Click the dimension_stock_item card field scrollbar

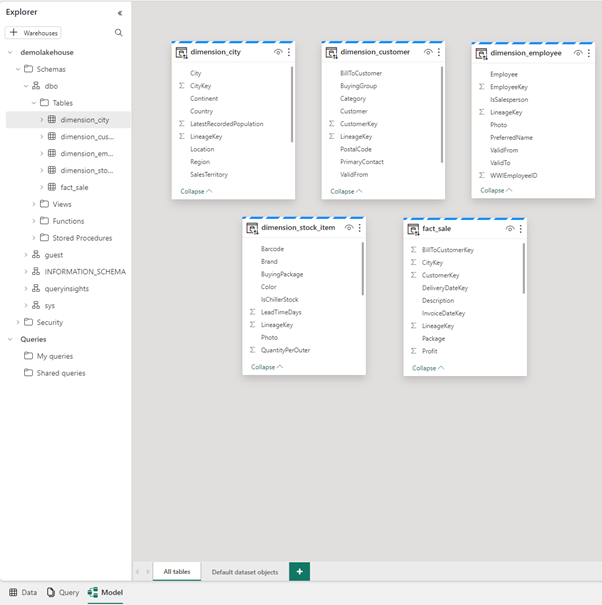363,269
